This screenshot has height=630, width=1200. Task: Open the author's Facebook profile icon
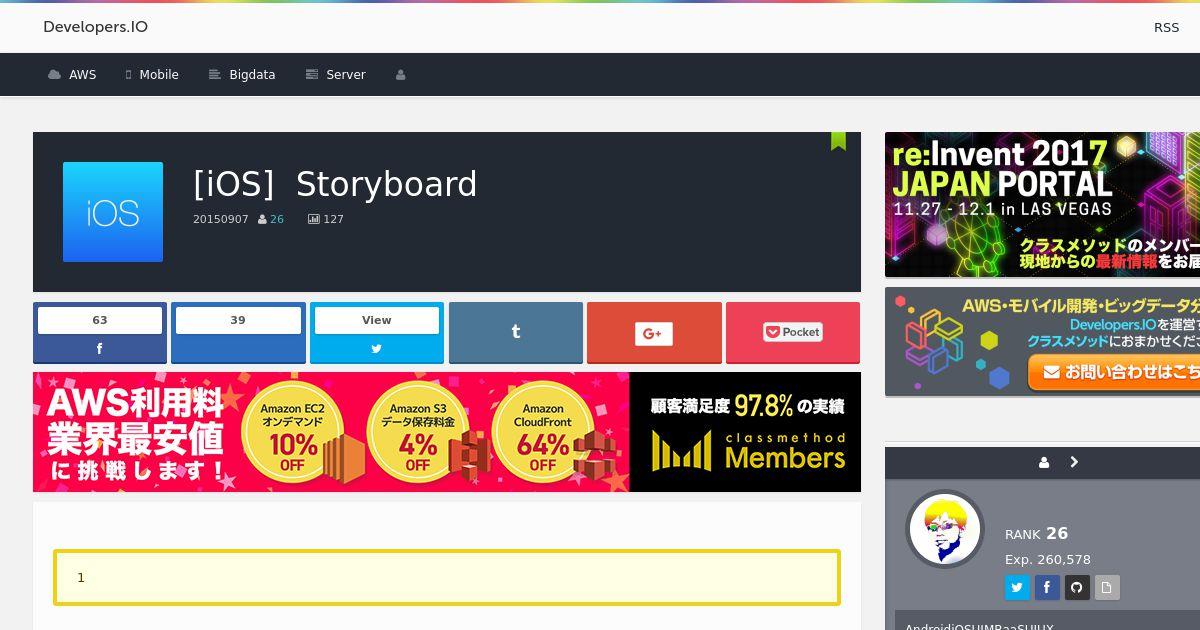tap(1047, 587)
